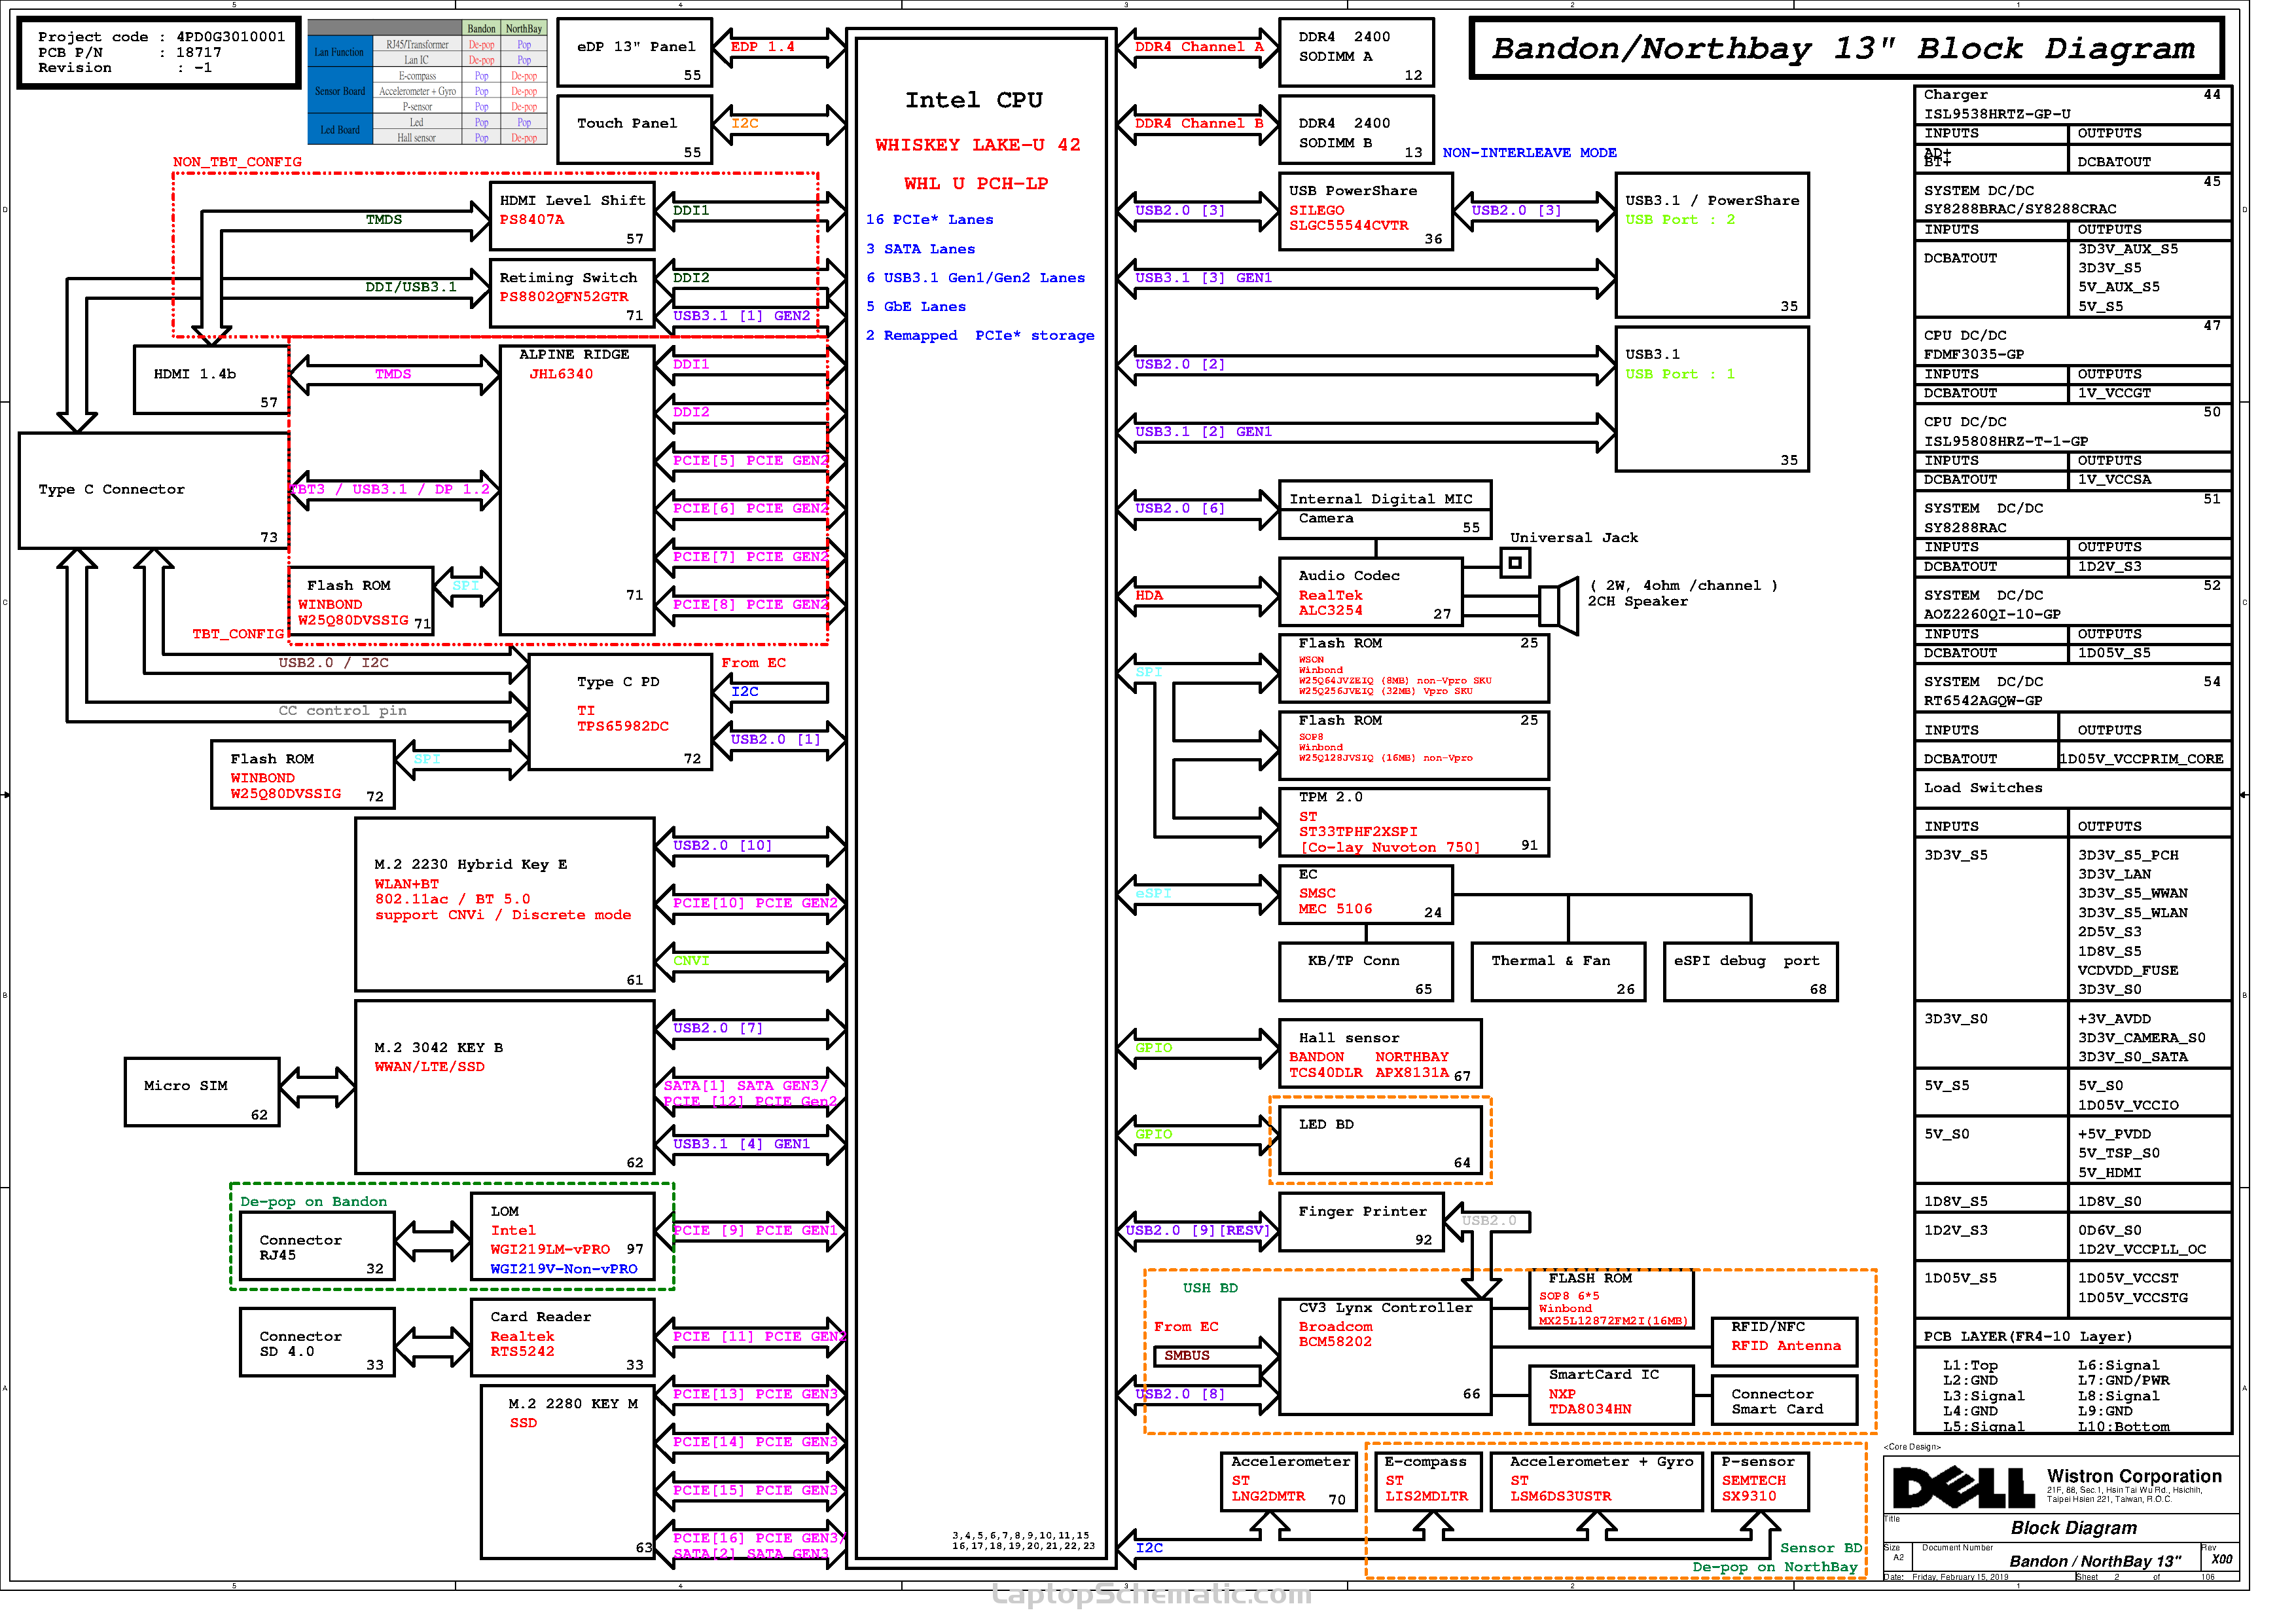2296x1623 pixels.
Task: Click the Connector RJ45 block
Action: coord(318,1247)
